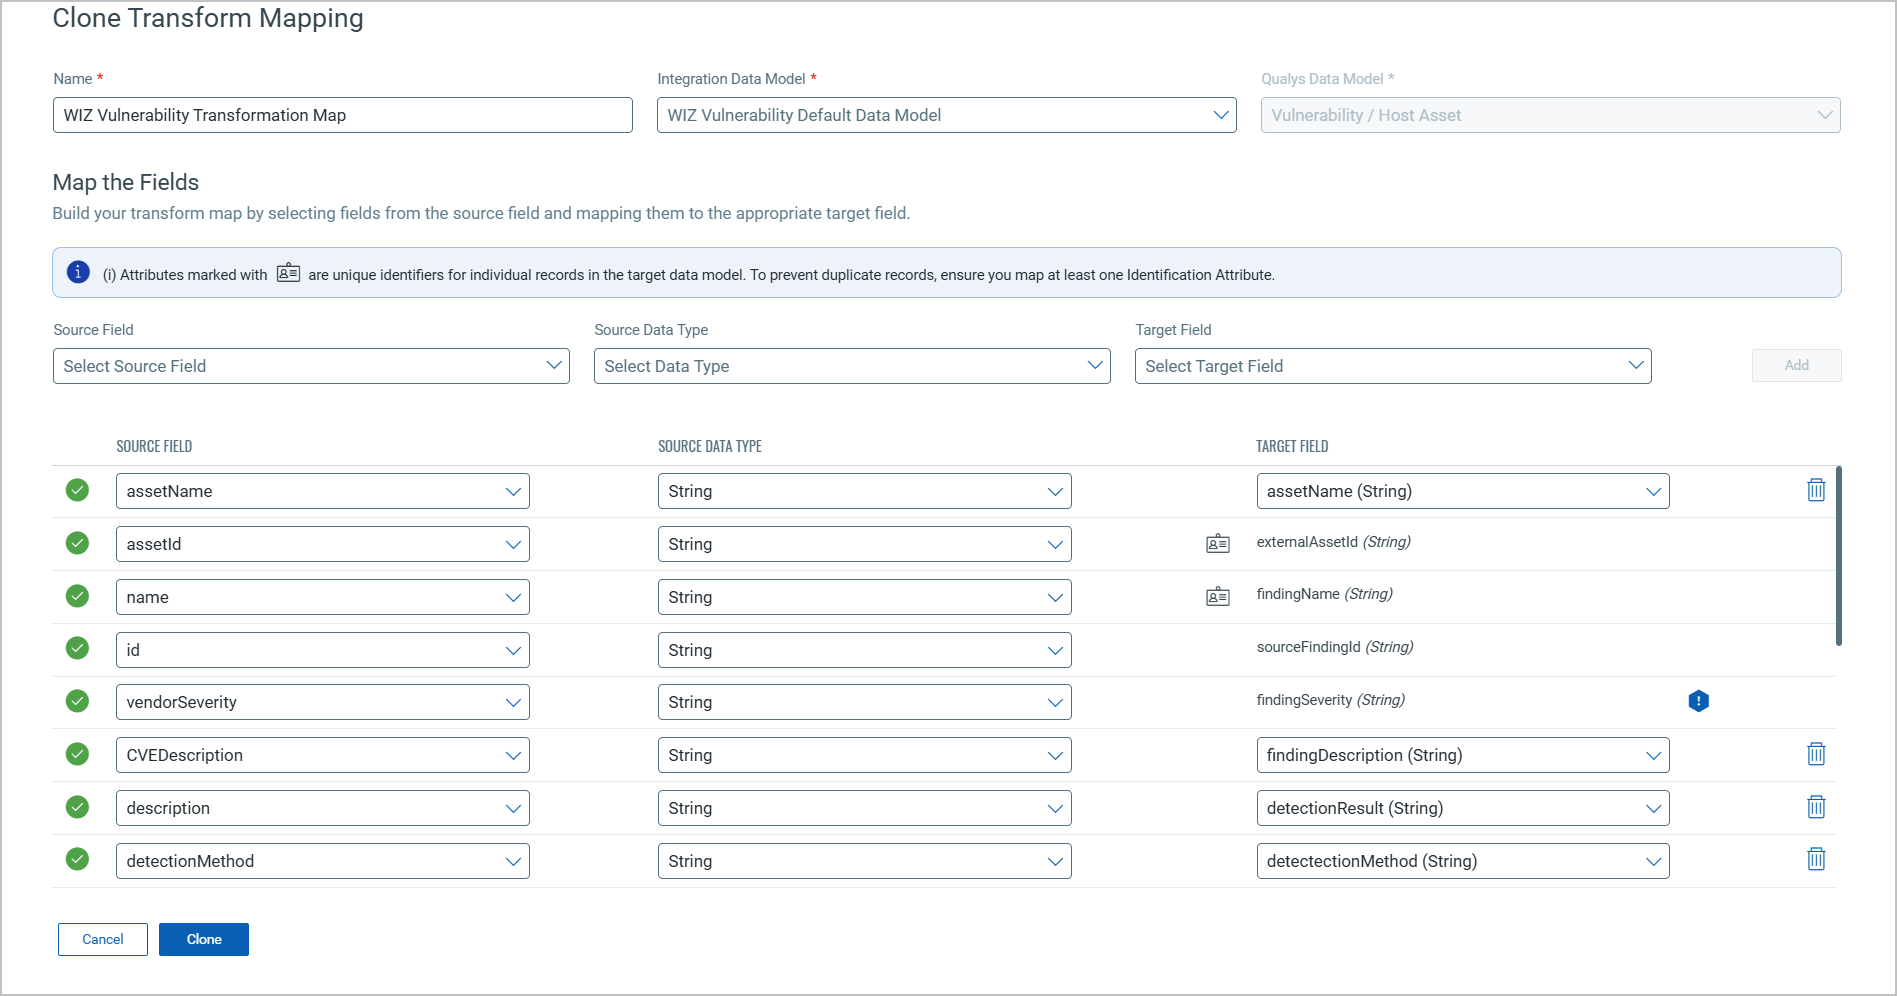Remove the description to detectionResult mapping

click(x=1816, y=807)
